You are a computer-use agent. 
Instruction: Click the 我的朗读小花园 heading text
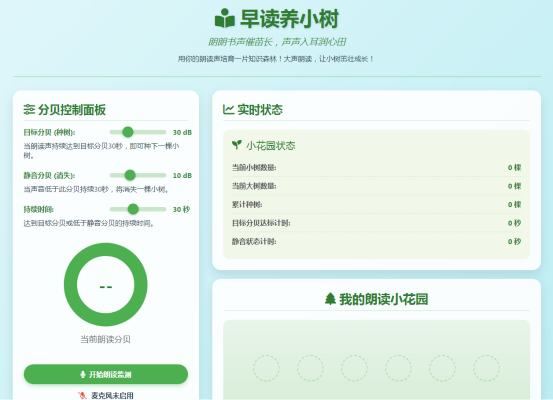(x=384, y=299)
